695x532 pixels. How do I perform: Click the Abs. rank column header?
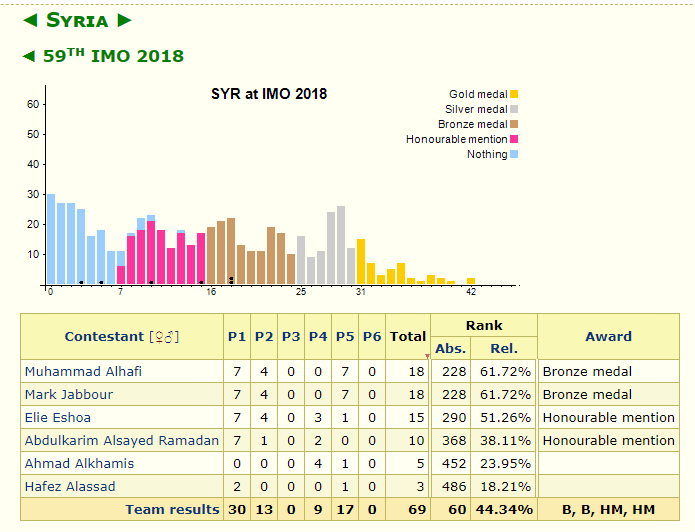451,348
